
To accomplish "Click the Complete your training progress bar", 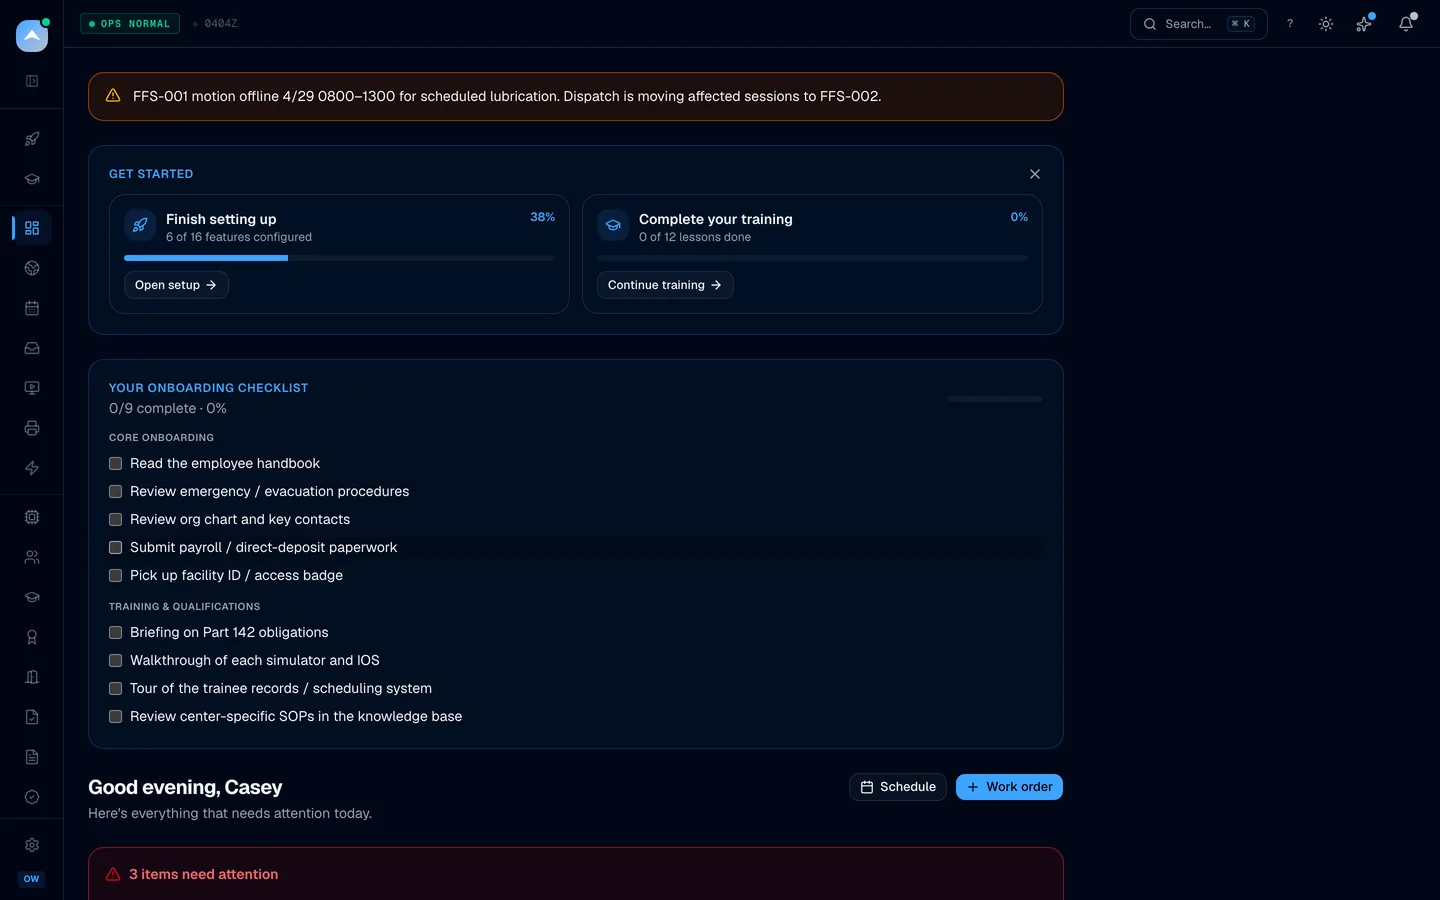I will 812,258.
